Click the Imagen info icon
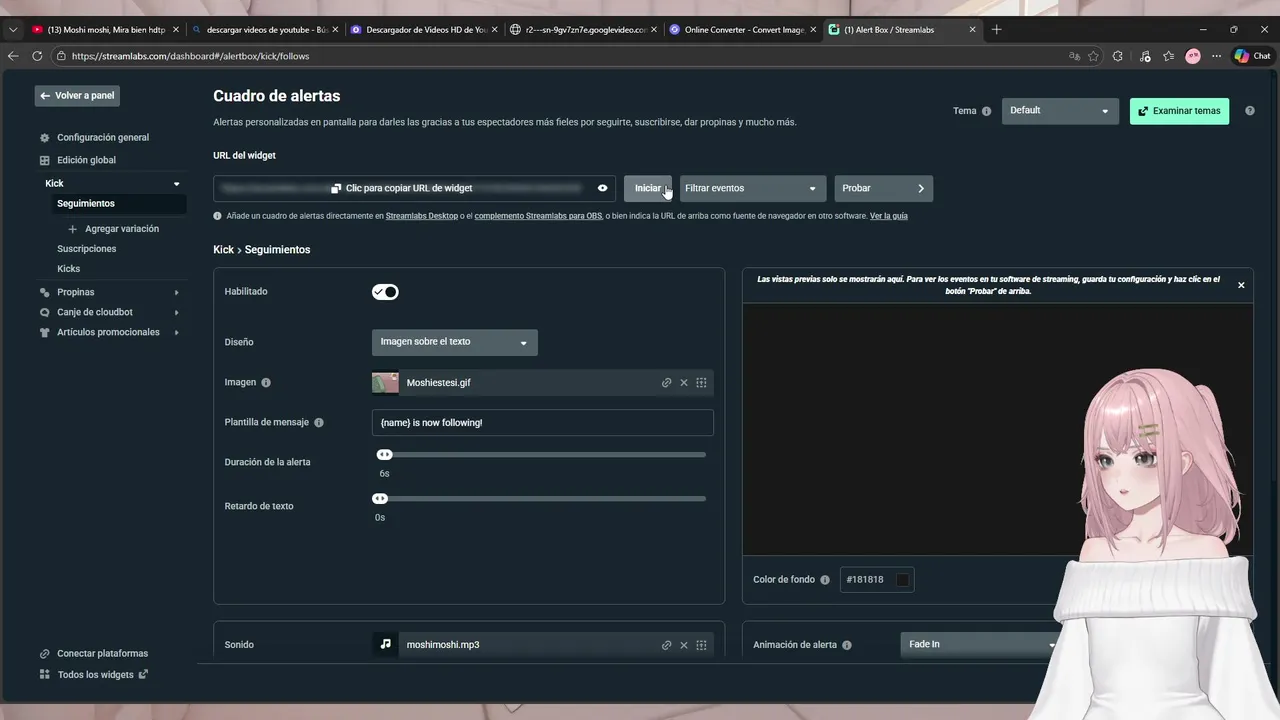The width and height of the screenshot is (1280, 720). (266, 383)
